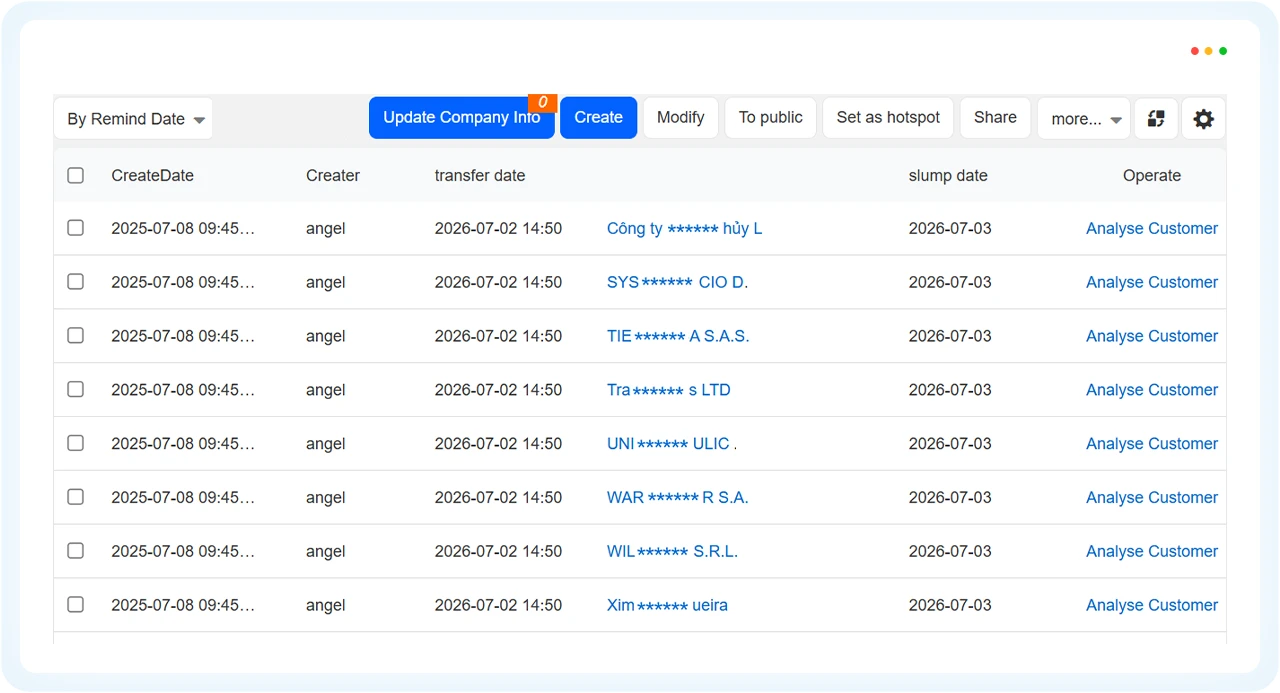Open company UNI ****** ULIC
1280x693 pixels.
pyautogui.click(x=672, y=444)
